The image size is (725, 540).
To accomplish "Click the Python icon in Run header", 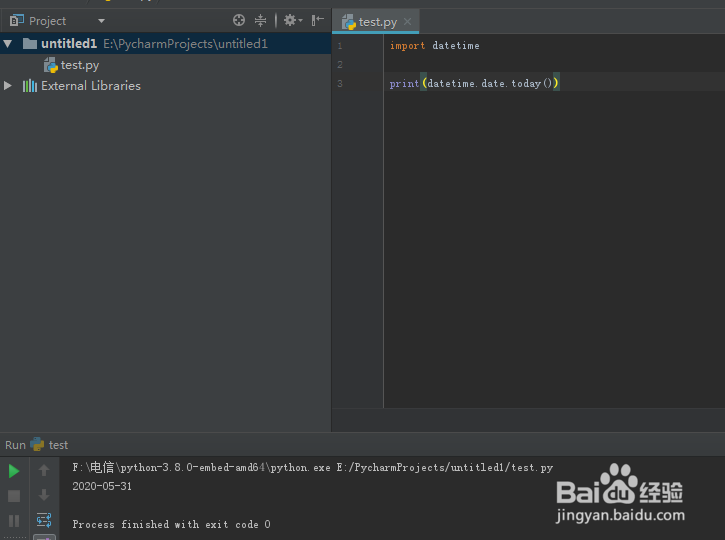I will tap(37, 445).
